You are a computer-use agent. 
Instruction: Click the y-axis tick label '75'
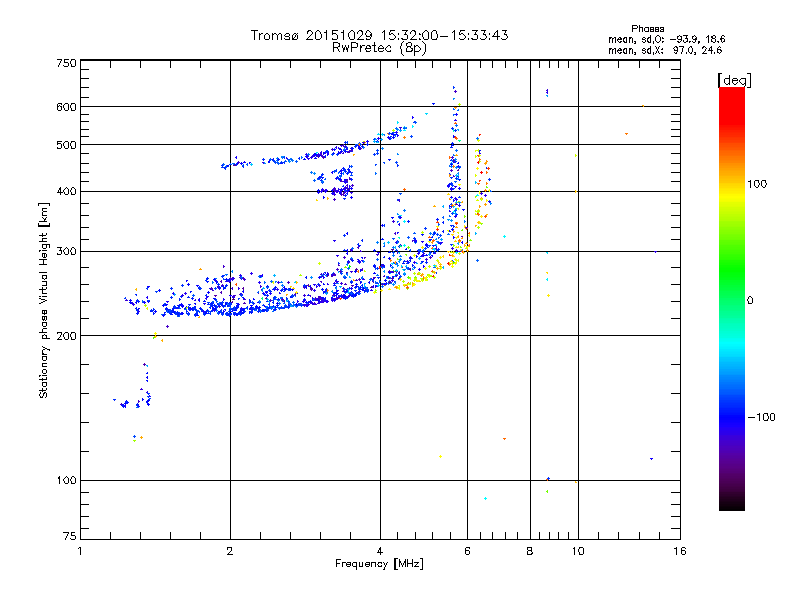tap(70, 536)
